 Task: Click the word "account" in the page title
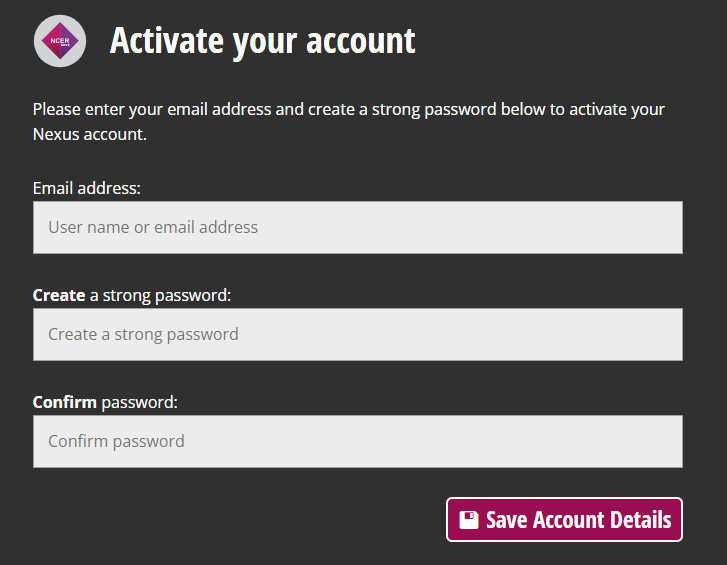click(x=360, y=41)
